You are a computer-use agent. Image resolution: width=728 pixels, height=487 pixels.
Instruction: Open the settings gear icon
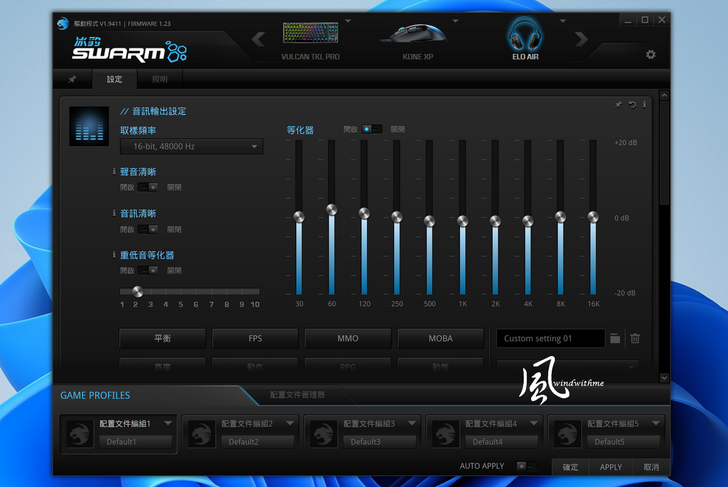click(x=650, y=54)
